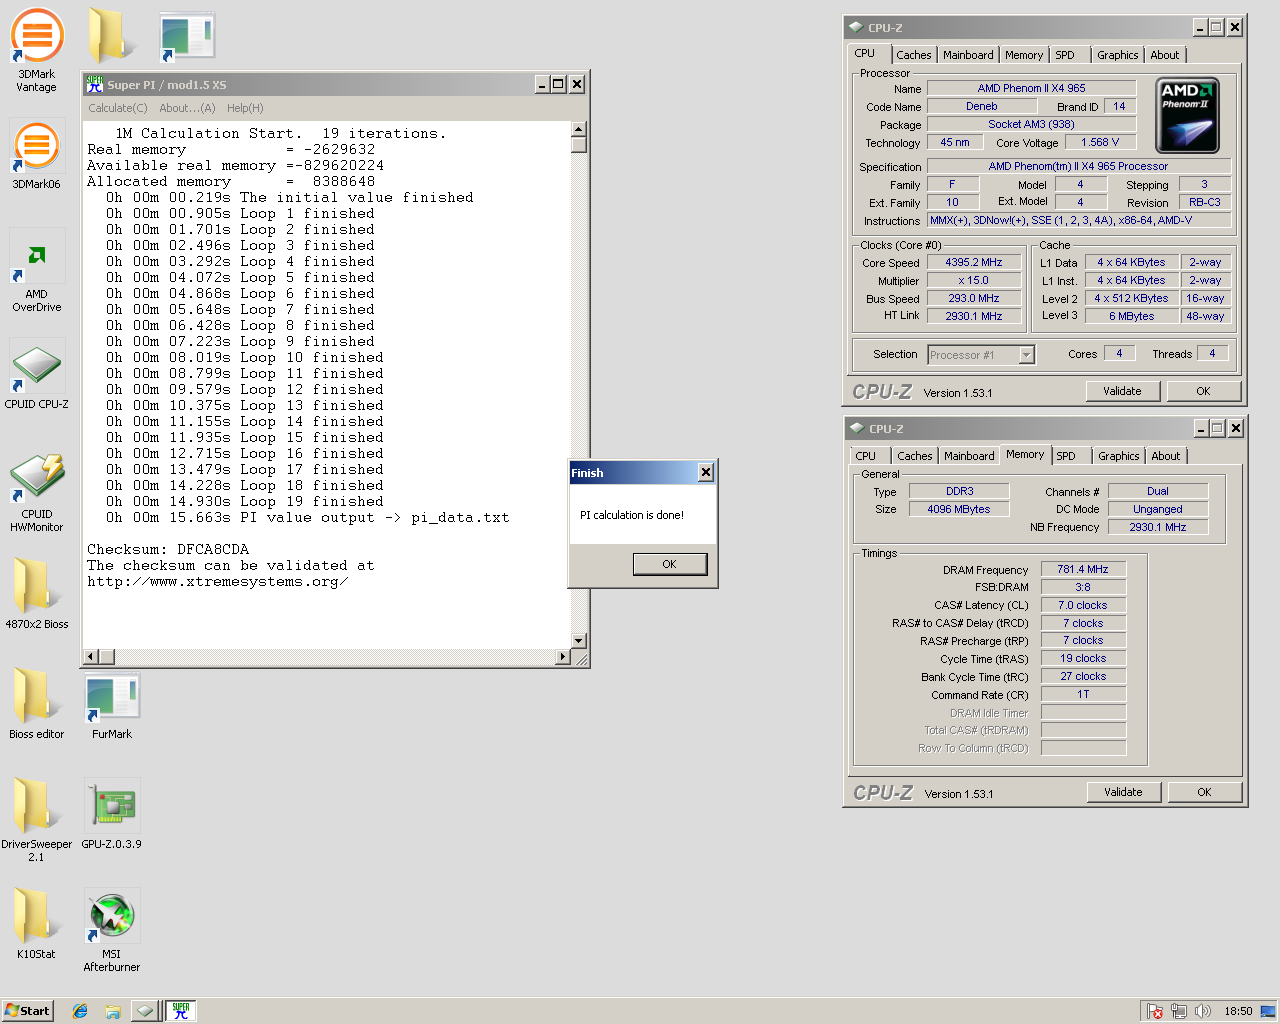Image resolution: width=1280 pixels, height=1024 pixels.
Task: Click the DRAM Frequency value 781.4 MHz
Action: [x=1083, y=569]
